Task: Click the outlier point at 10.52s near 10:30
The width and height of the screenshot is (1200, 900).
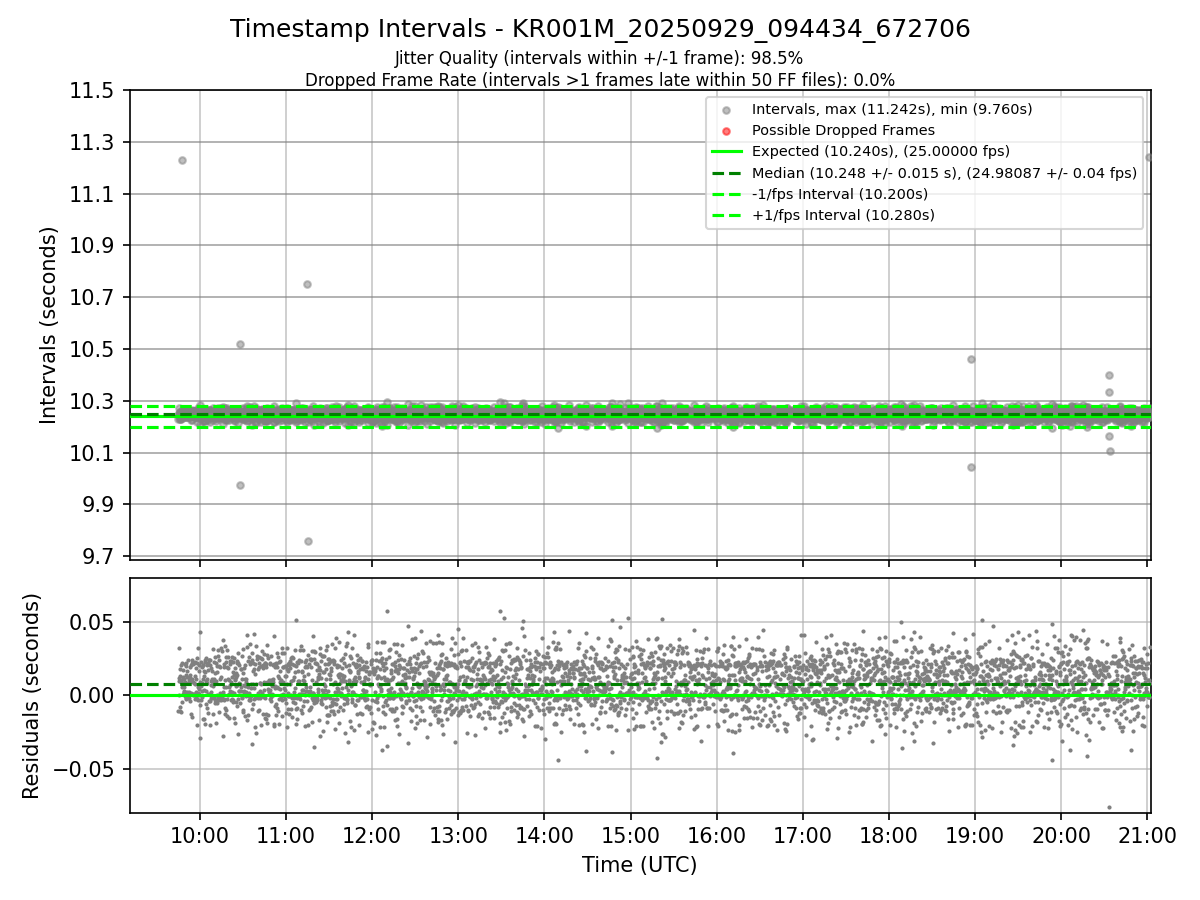Action: 240,344
